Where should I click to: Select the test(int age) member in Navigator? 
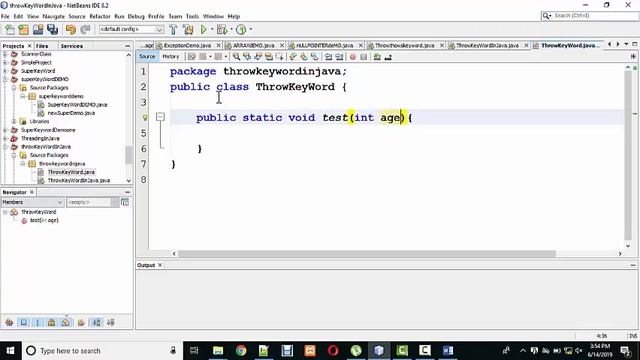pos(44,220)
